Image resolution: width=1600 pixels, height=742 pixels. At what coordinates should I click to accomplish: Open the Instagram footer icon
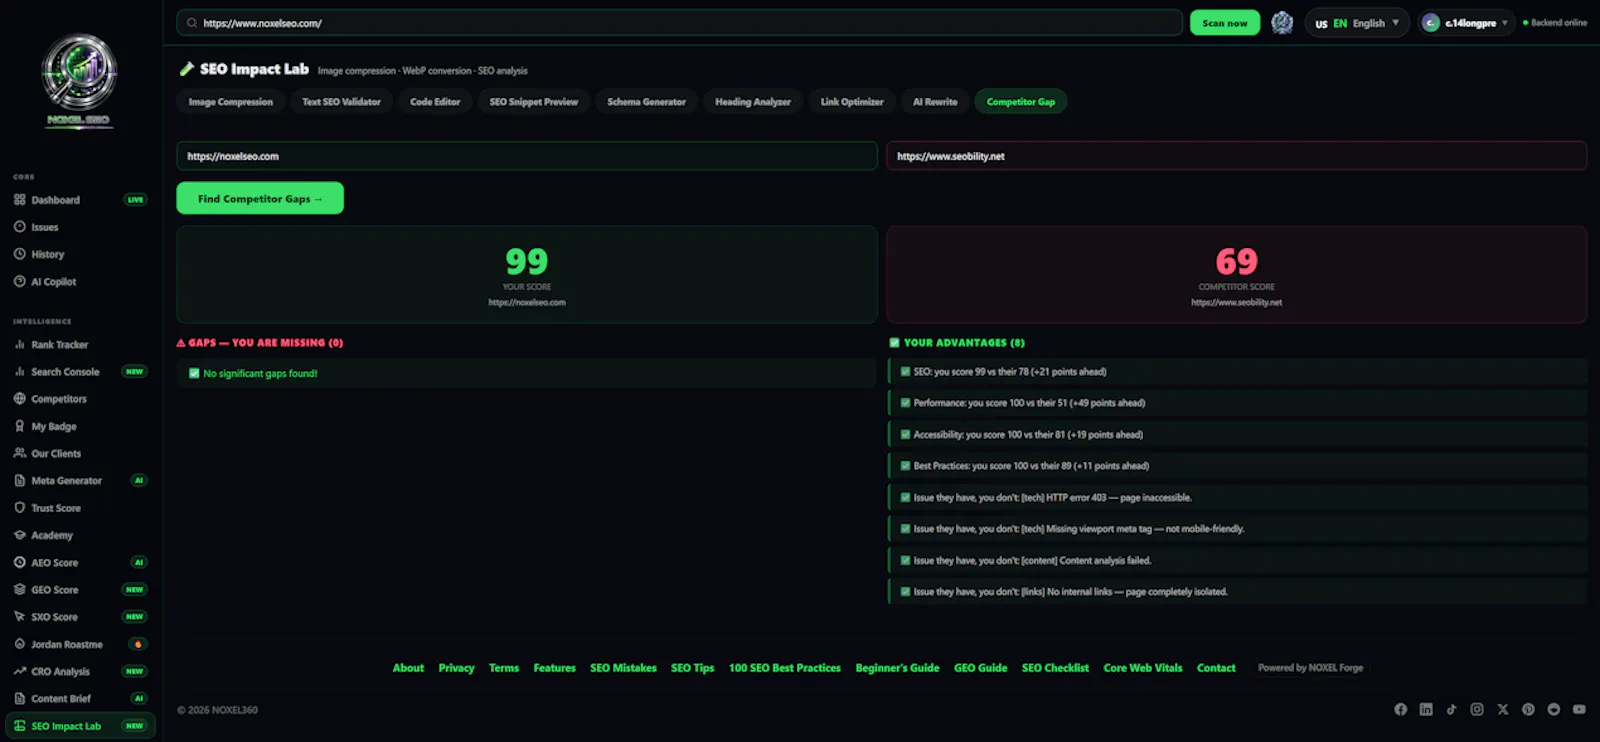point(1477,709)
